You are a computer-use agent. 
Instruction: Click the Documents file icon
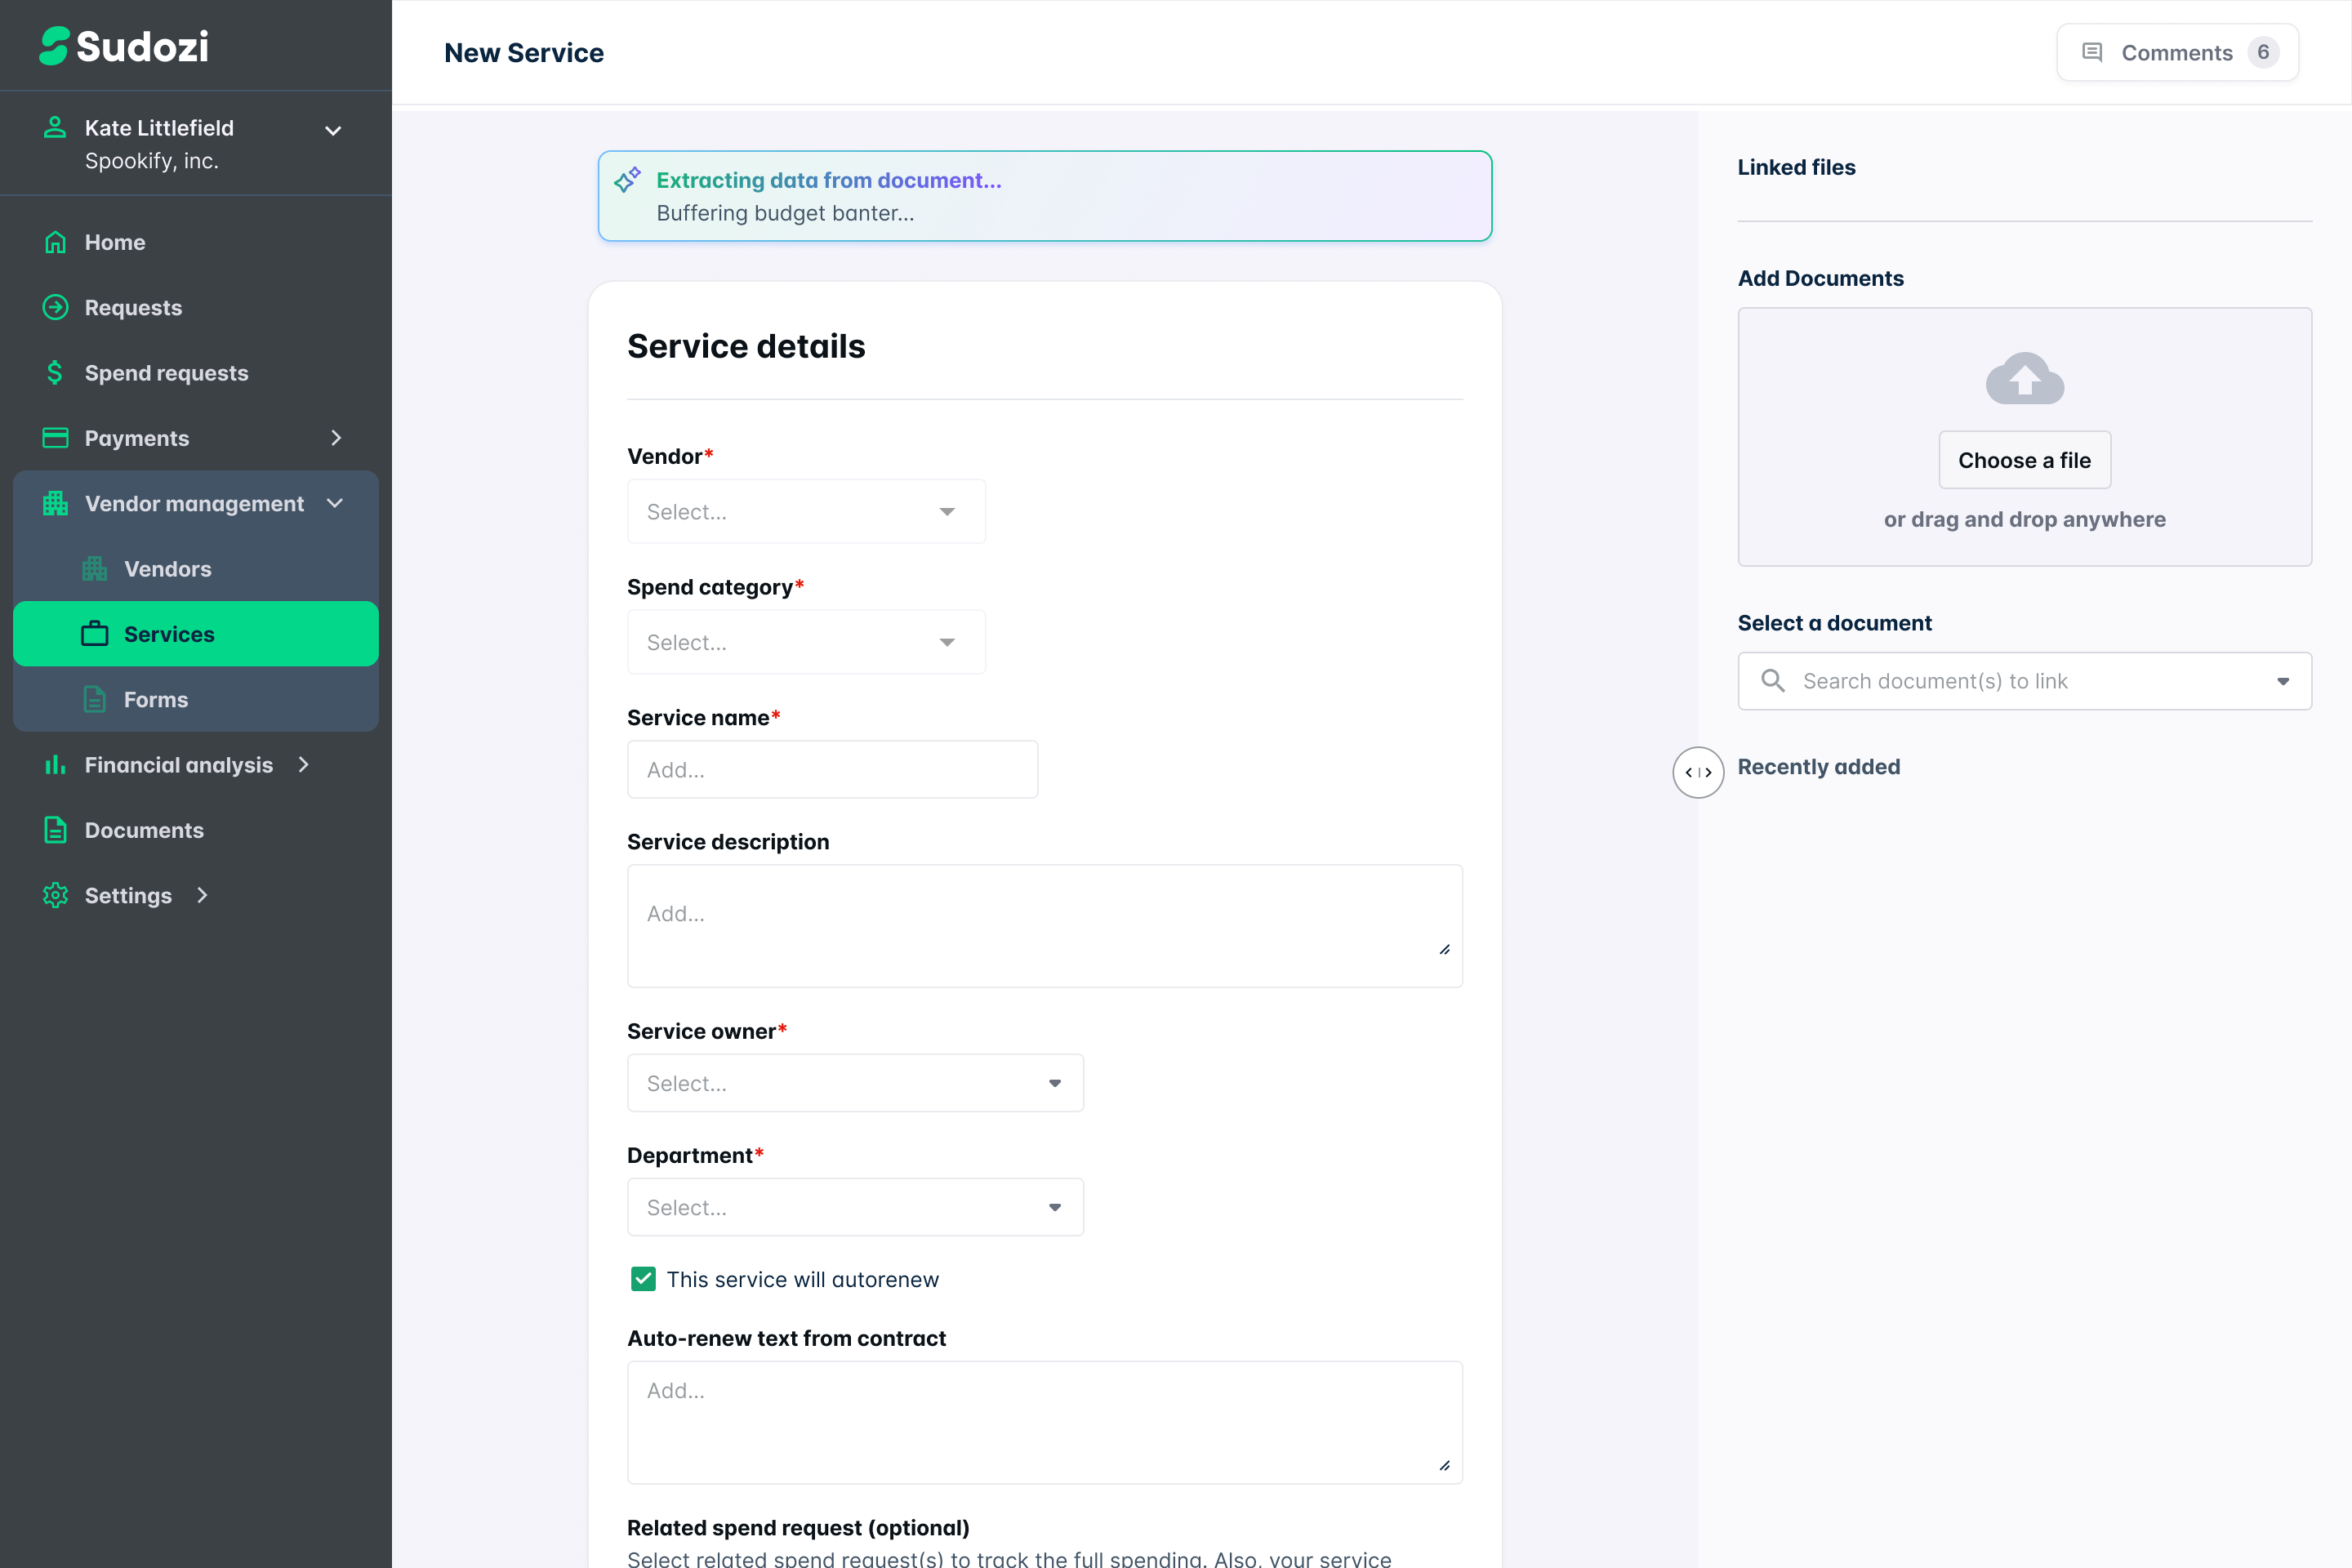click(x=55, y=830)
